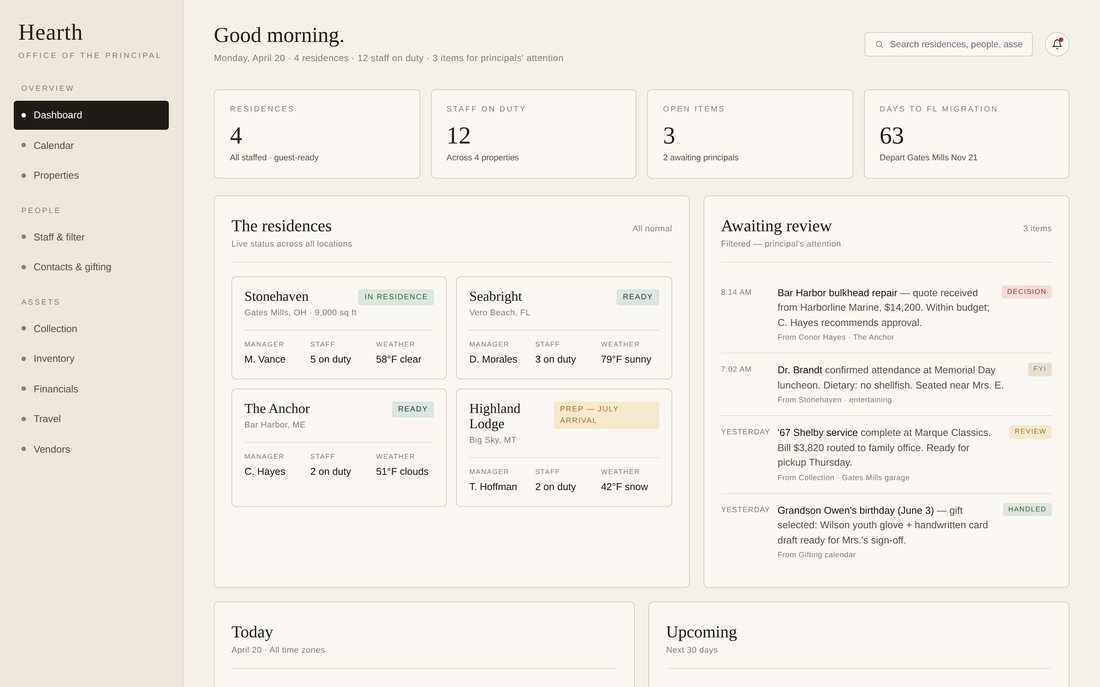Click '3 on duty' staff value
1100x687 pixels.
556,359
